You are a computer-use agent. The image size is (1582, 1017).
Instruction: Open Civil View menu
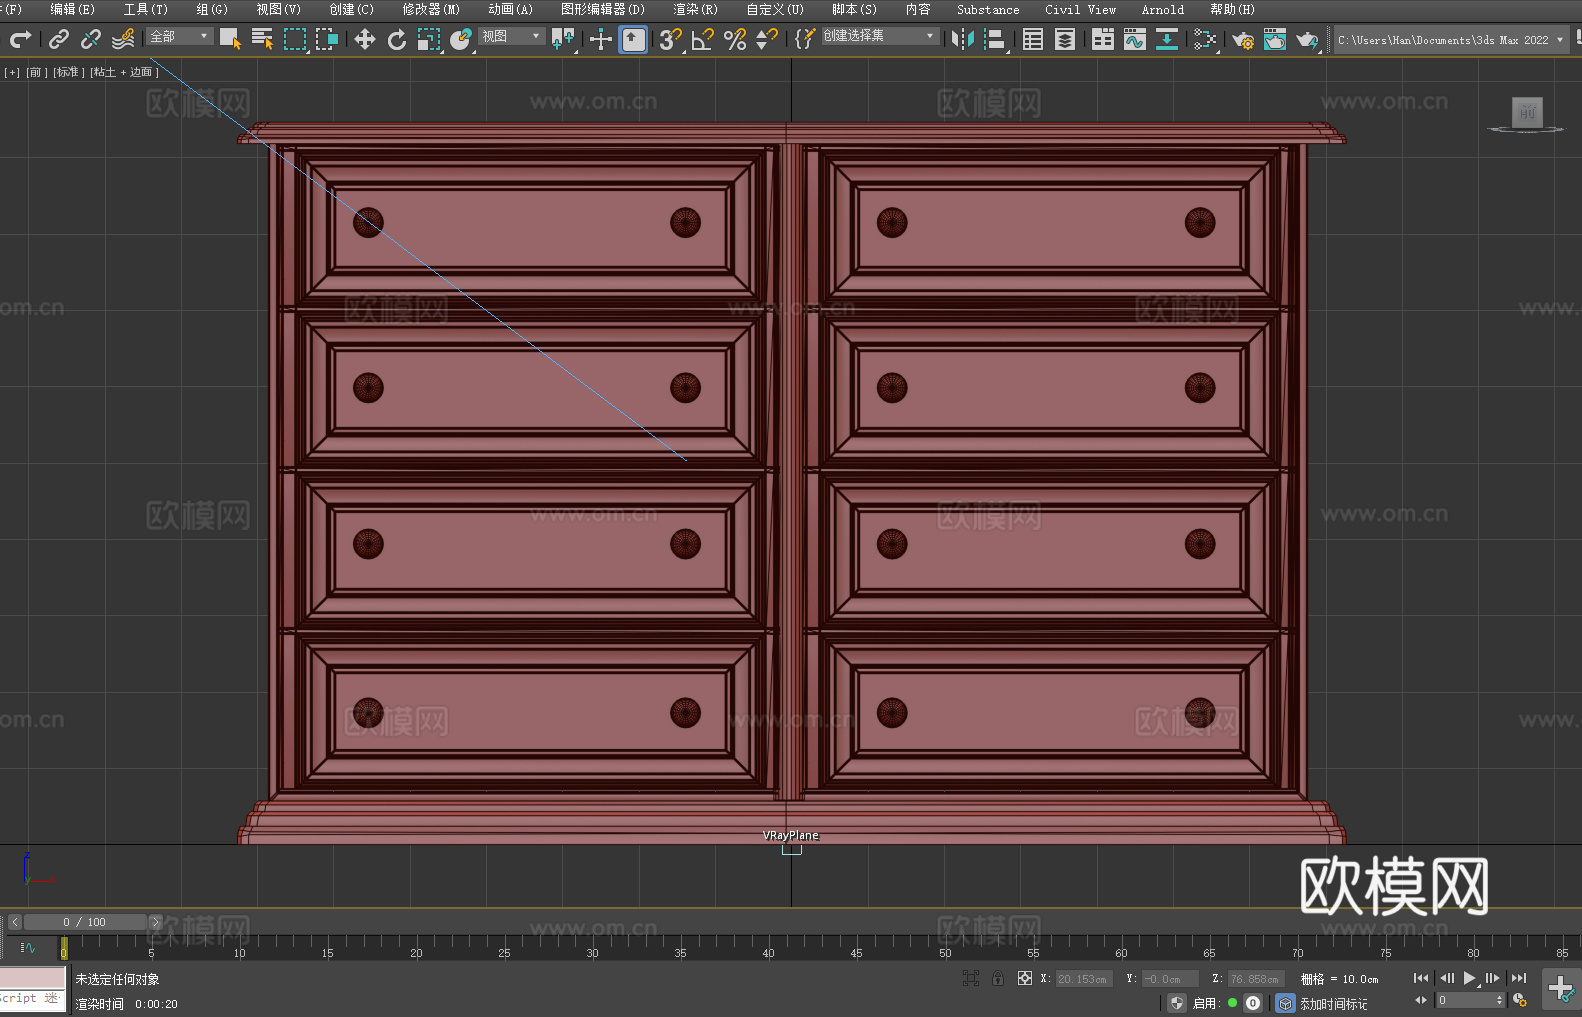pos(1080,9)
